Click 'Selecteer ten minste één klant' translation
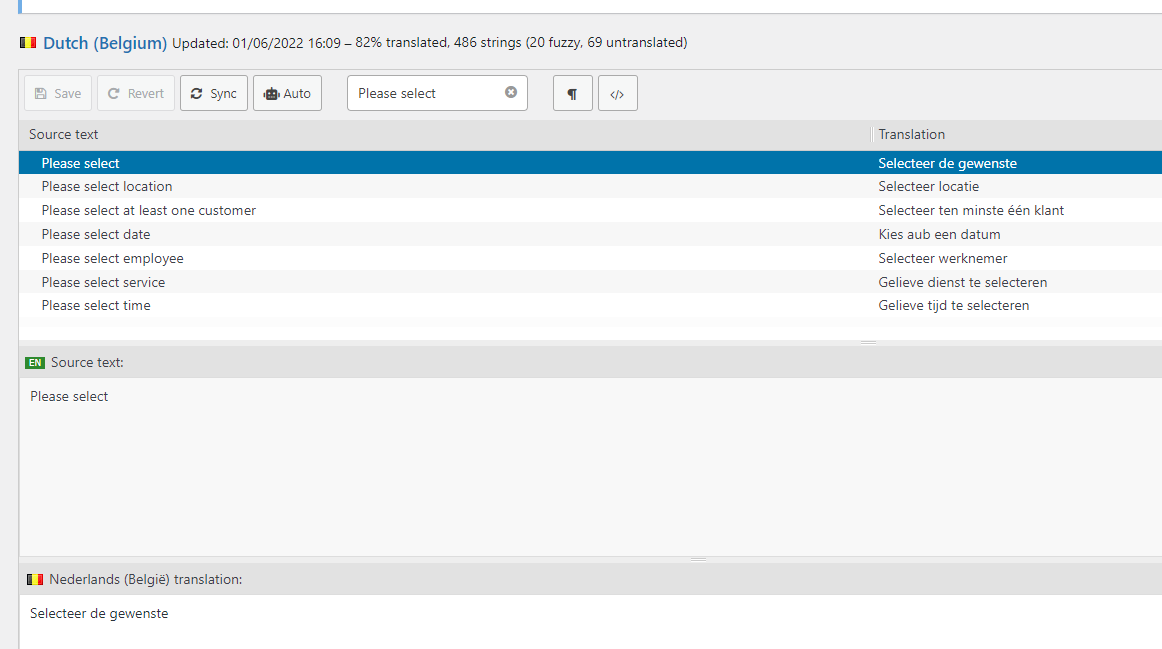The height and width of the screenshot is (649, 1162). click(x=971, y=210)
